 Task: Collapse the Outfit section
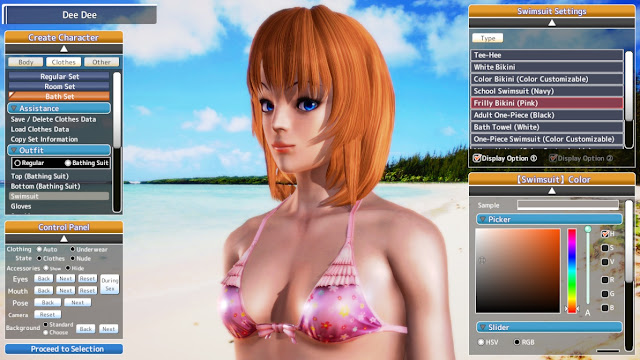14,150
